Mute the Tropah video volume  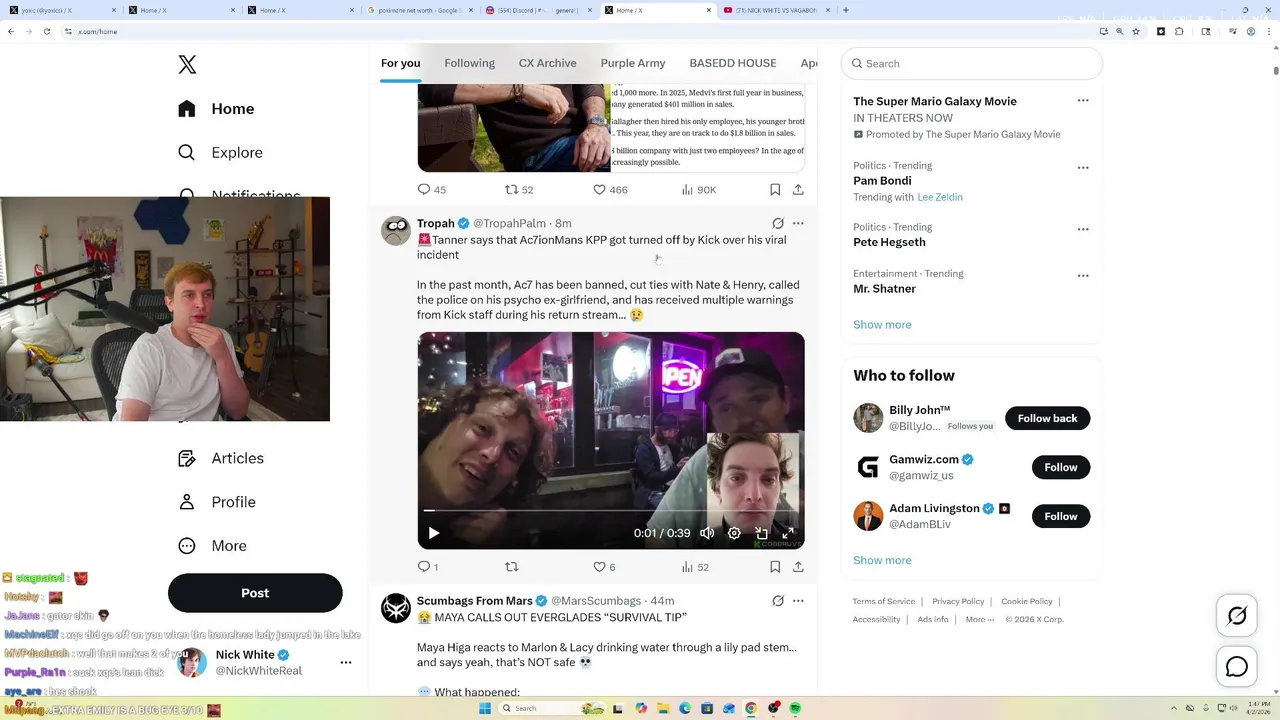(707, 533)
